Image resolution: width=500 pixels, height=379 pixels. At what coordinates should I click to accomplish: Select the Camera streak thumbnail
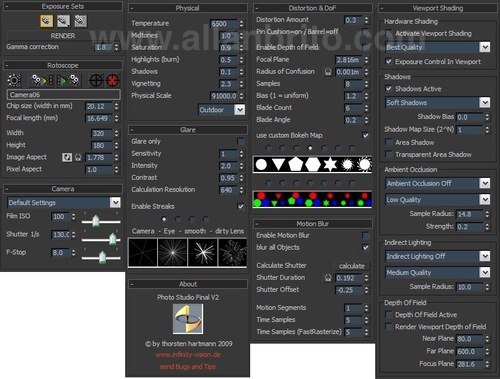[143, 252]
